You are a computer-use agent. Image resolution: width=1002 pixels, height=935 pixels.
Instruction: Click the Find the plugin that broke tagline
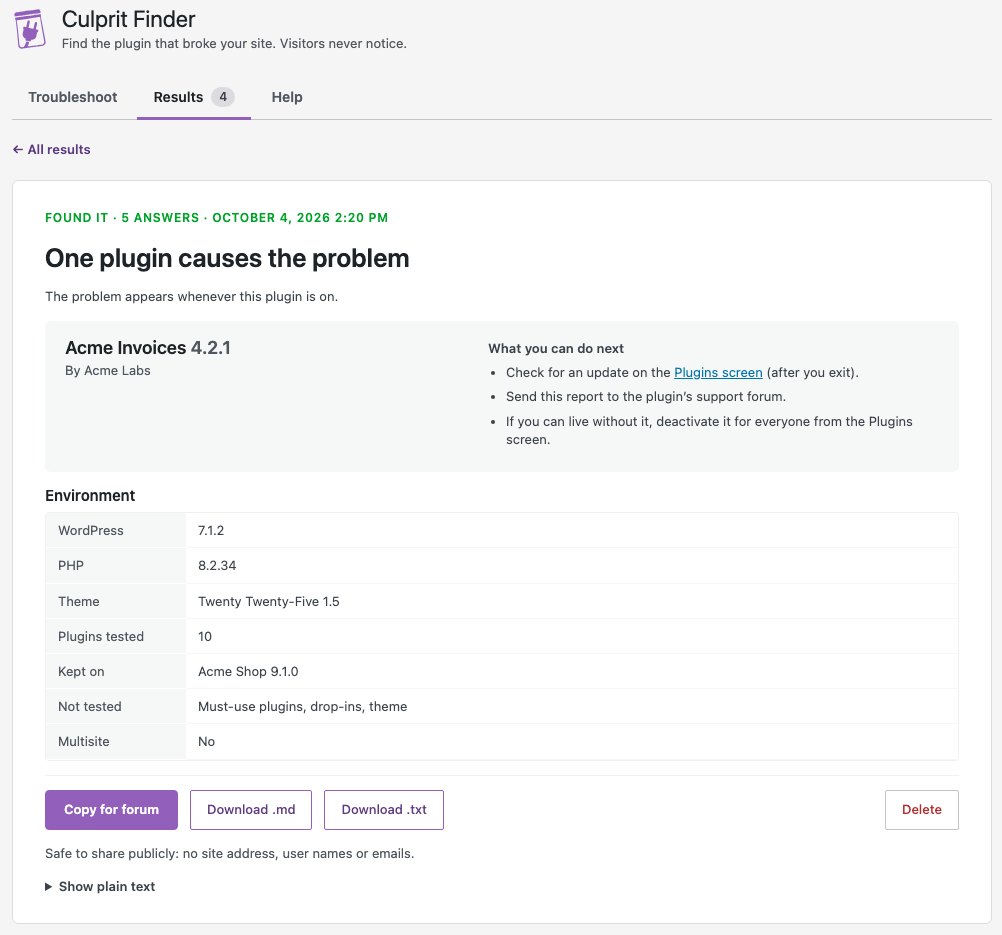pos(234,44)
